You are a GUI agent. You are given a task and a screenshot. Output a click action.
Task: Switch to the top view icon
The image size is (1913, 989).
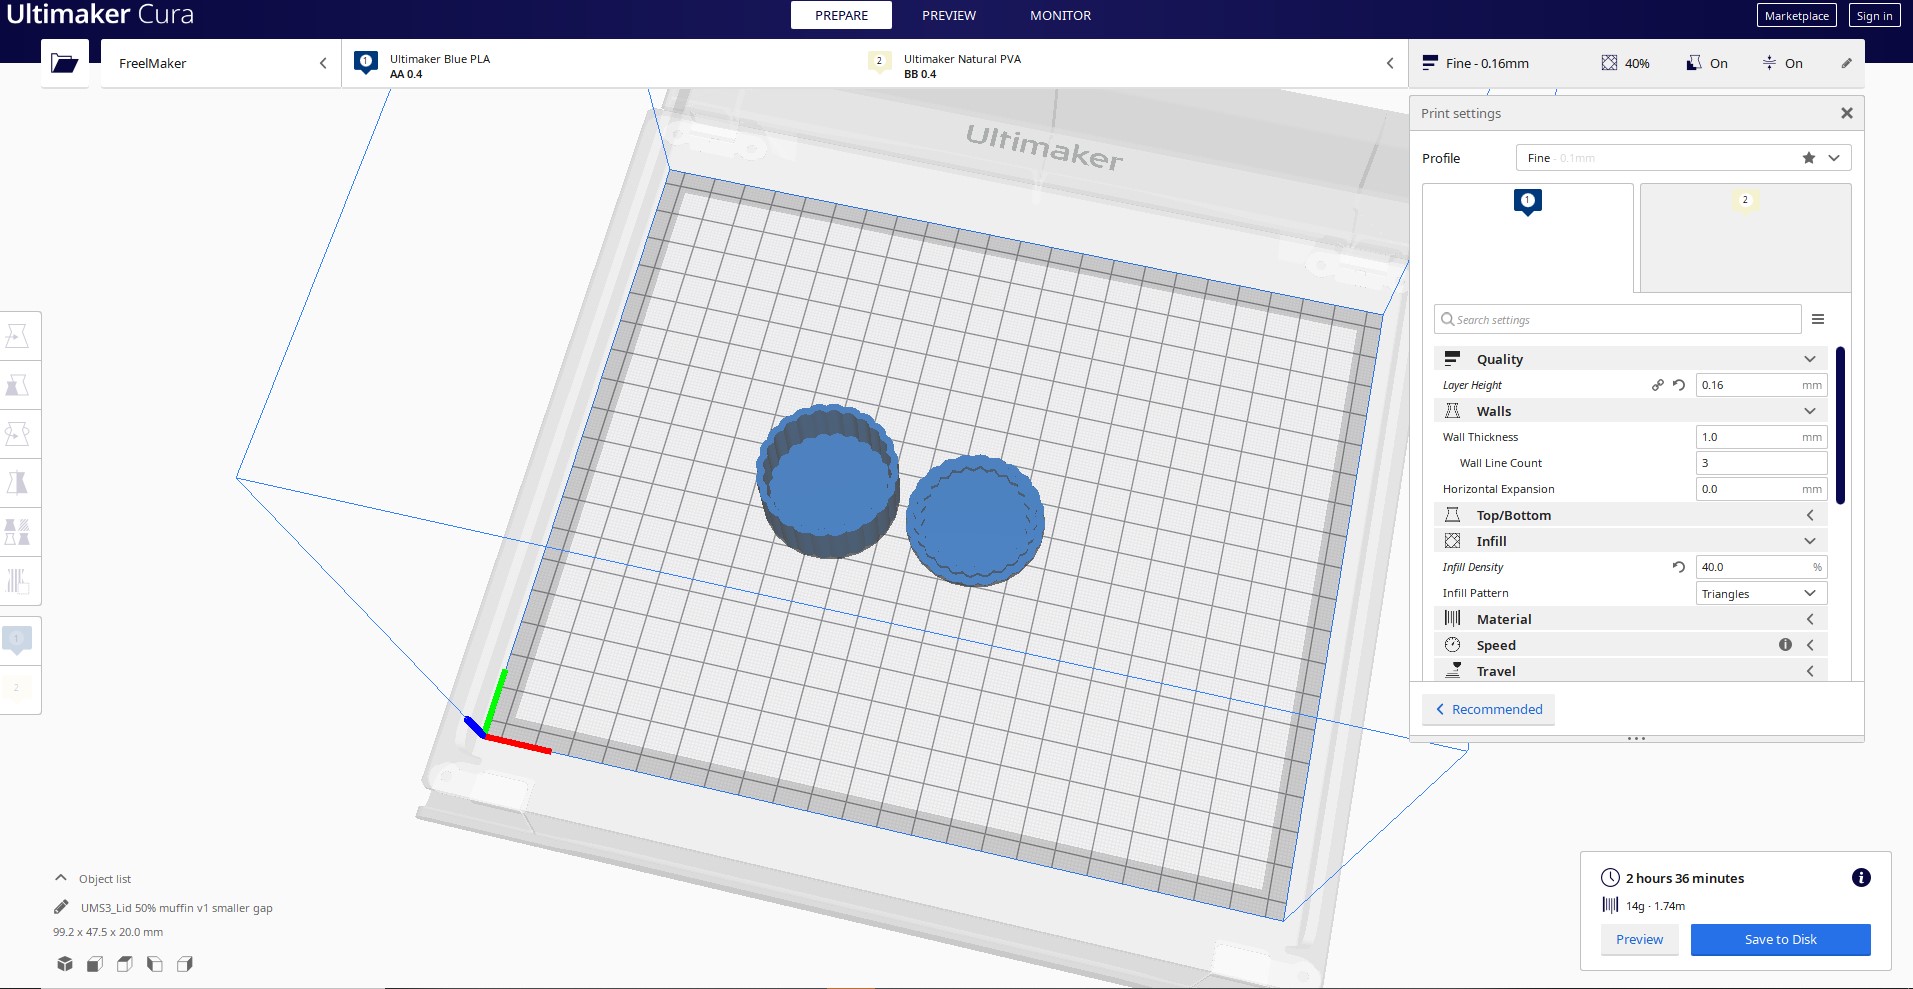[125, 964]
